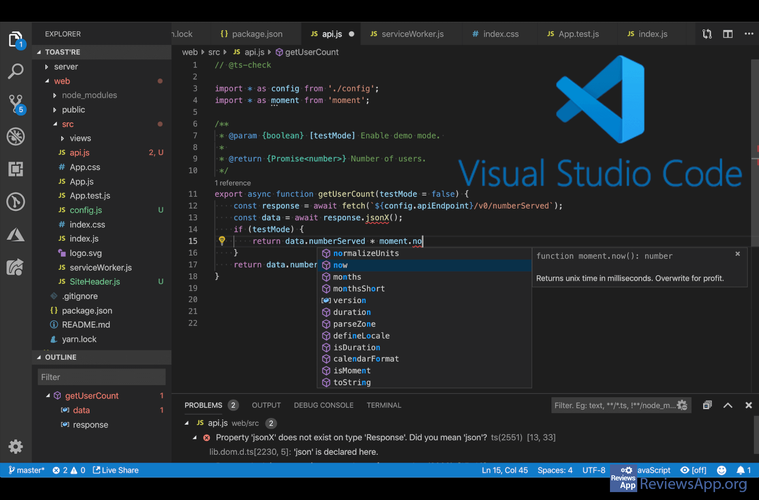Click the outline Filter input field
Viewport: 759px width, 500px height.
pos(101,377)
